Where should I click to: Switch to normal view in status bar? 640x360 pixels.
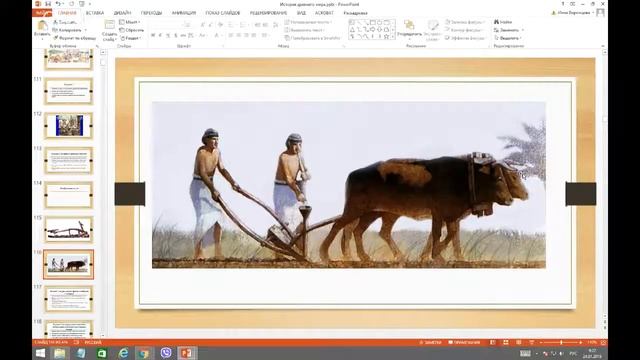point(493,342)
